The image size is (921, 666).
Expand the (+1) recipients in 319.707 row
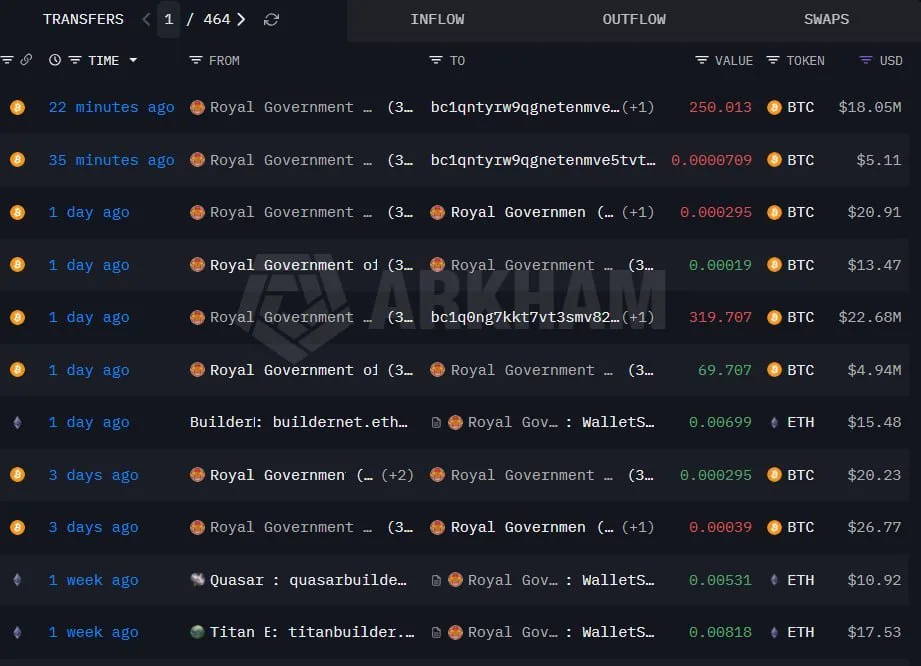(x=638, y=318)
